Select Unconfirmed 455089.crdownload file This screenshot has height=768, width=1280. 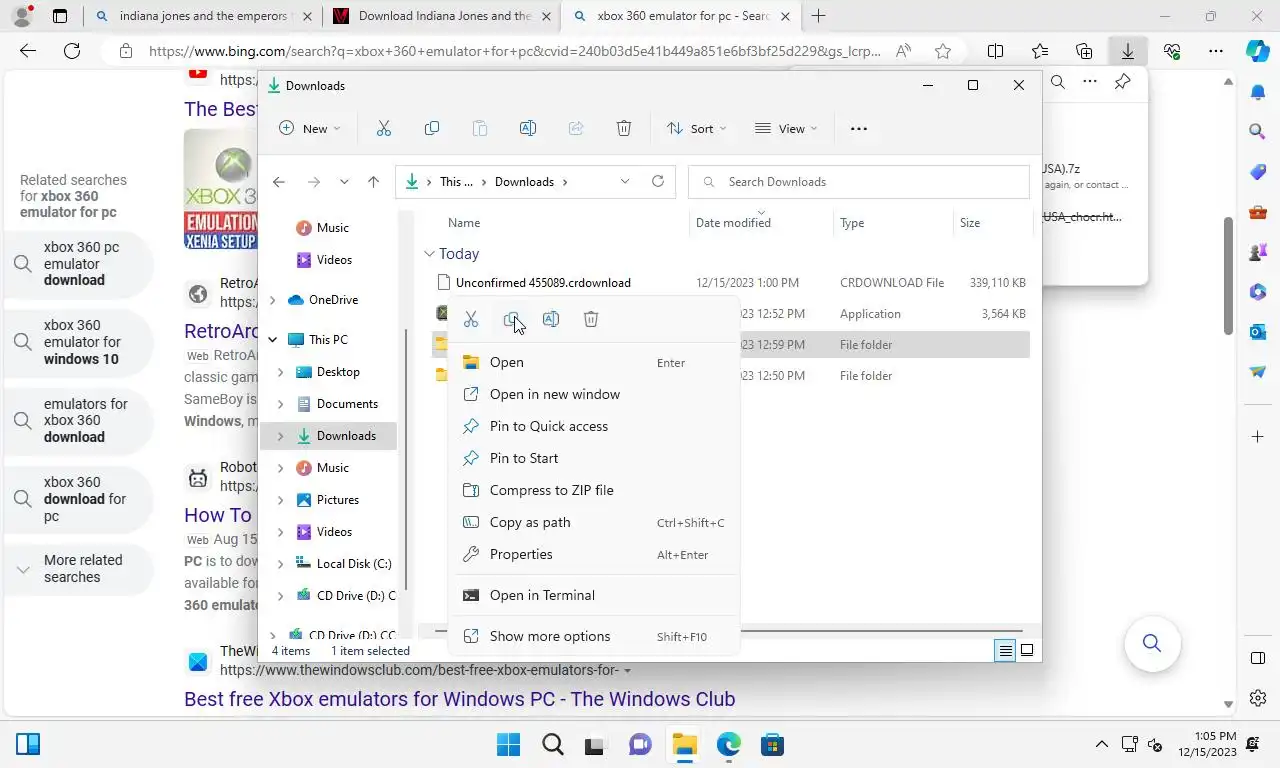[x=732, y=283]
